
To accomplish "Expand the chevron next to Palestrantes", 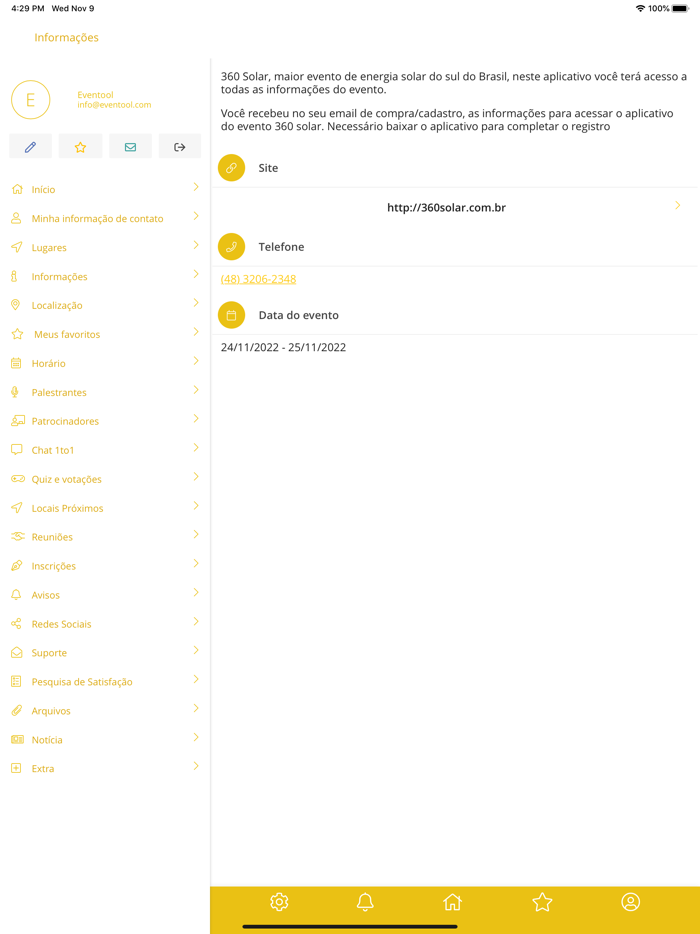I will [196, 391].
